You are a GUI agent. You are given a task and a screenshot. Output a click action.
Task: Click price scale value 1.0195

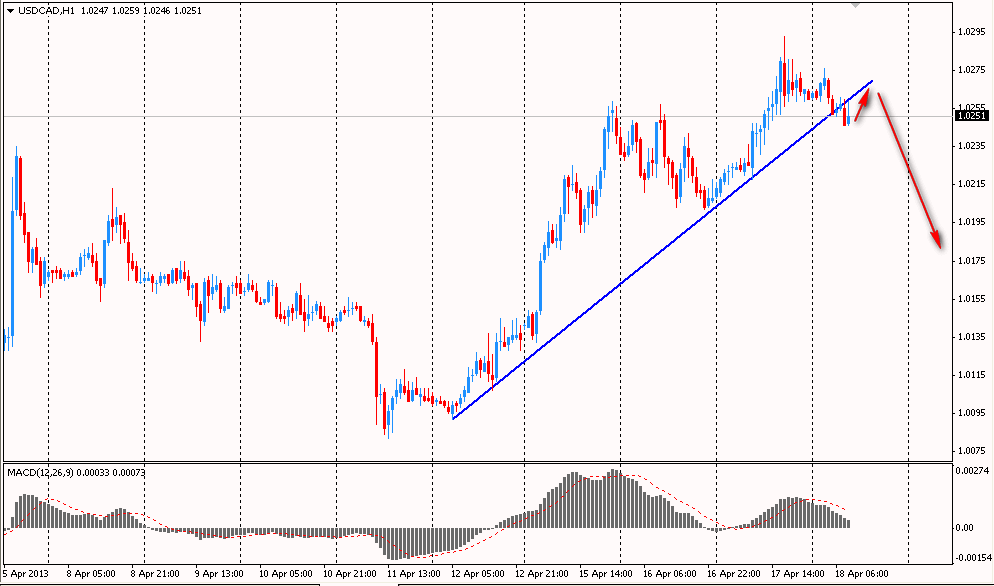point(972,222)
